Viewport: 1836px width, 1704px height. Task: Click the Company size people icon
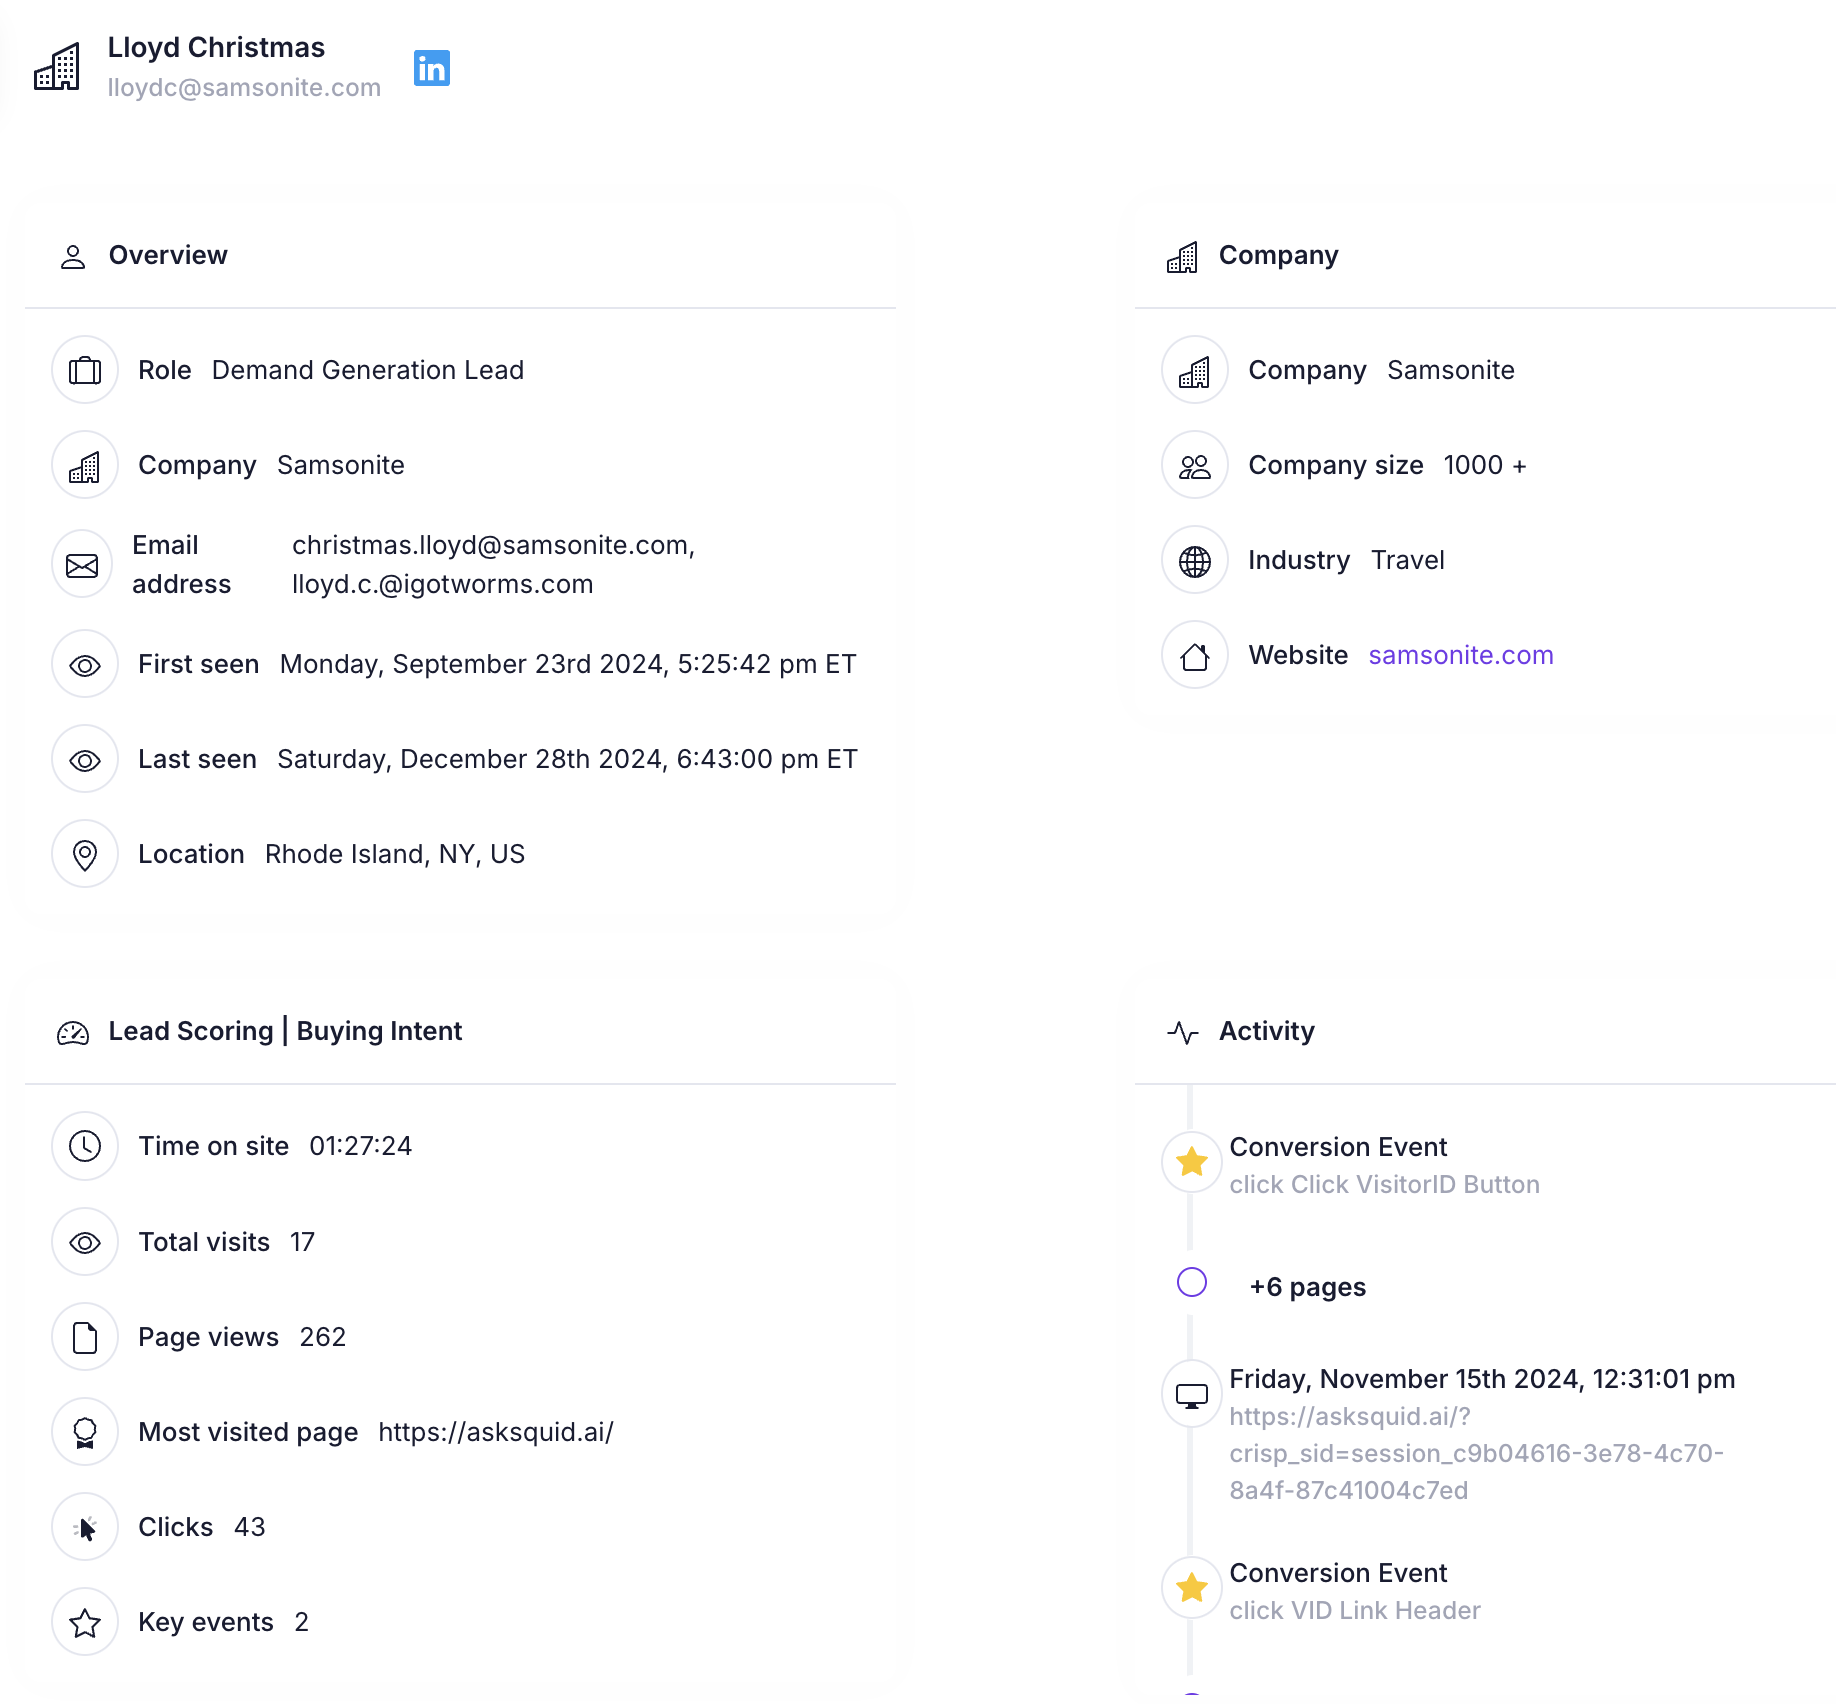[x=1194, y=466]
